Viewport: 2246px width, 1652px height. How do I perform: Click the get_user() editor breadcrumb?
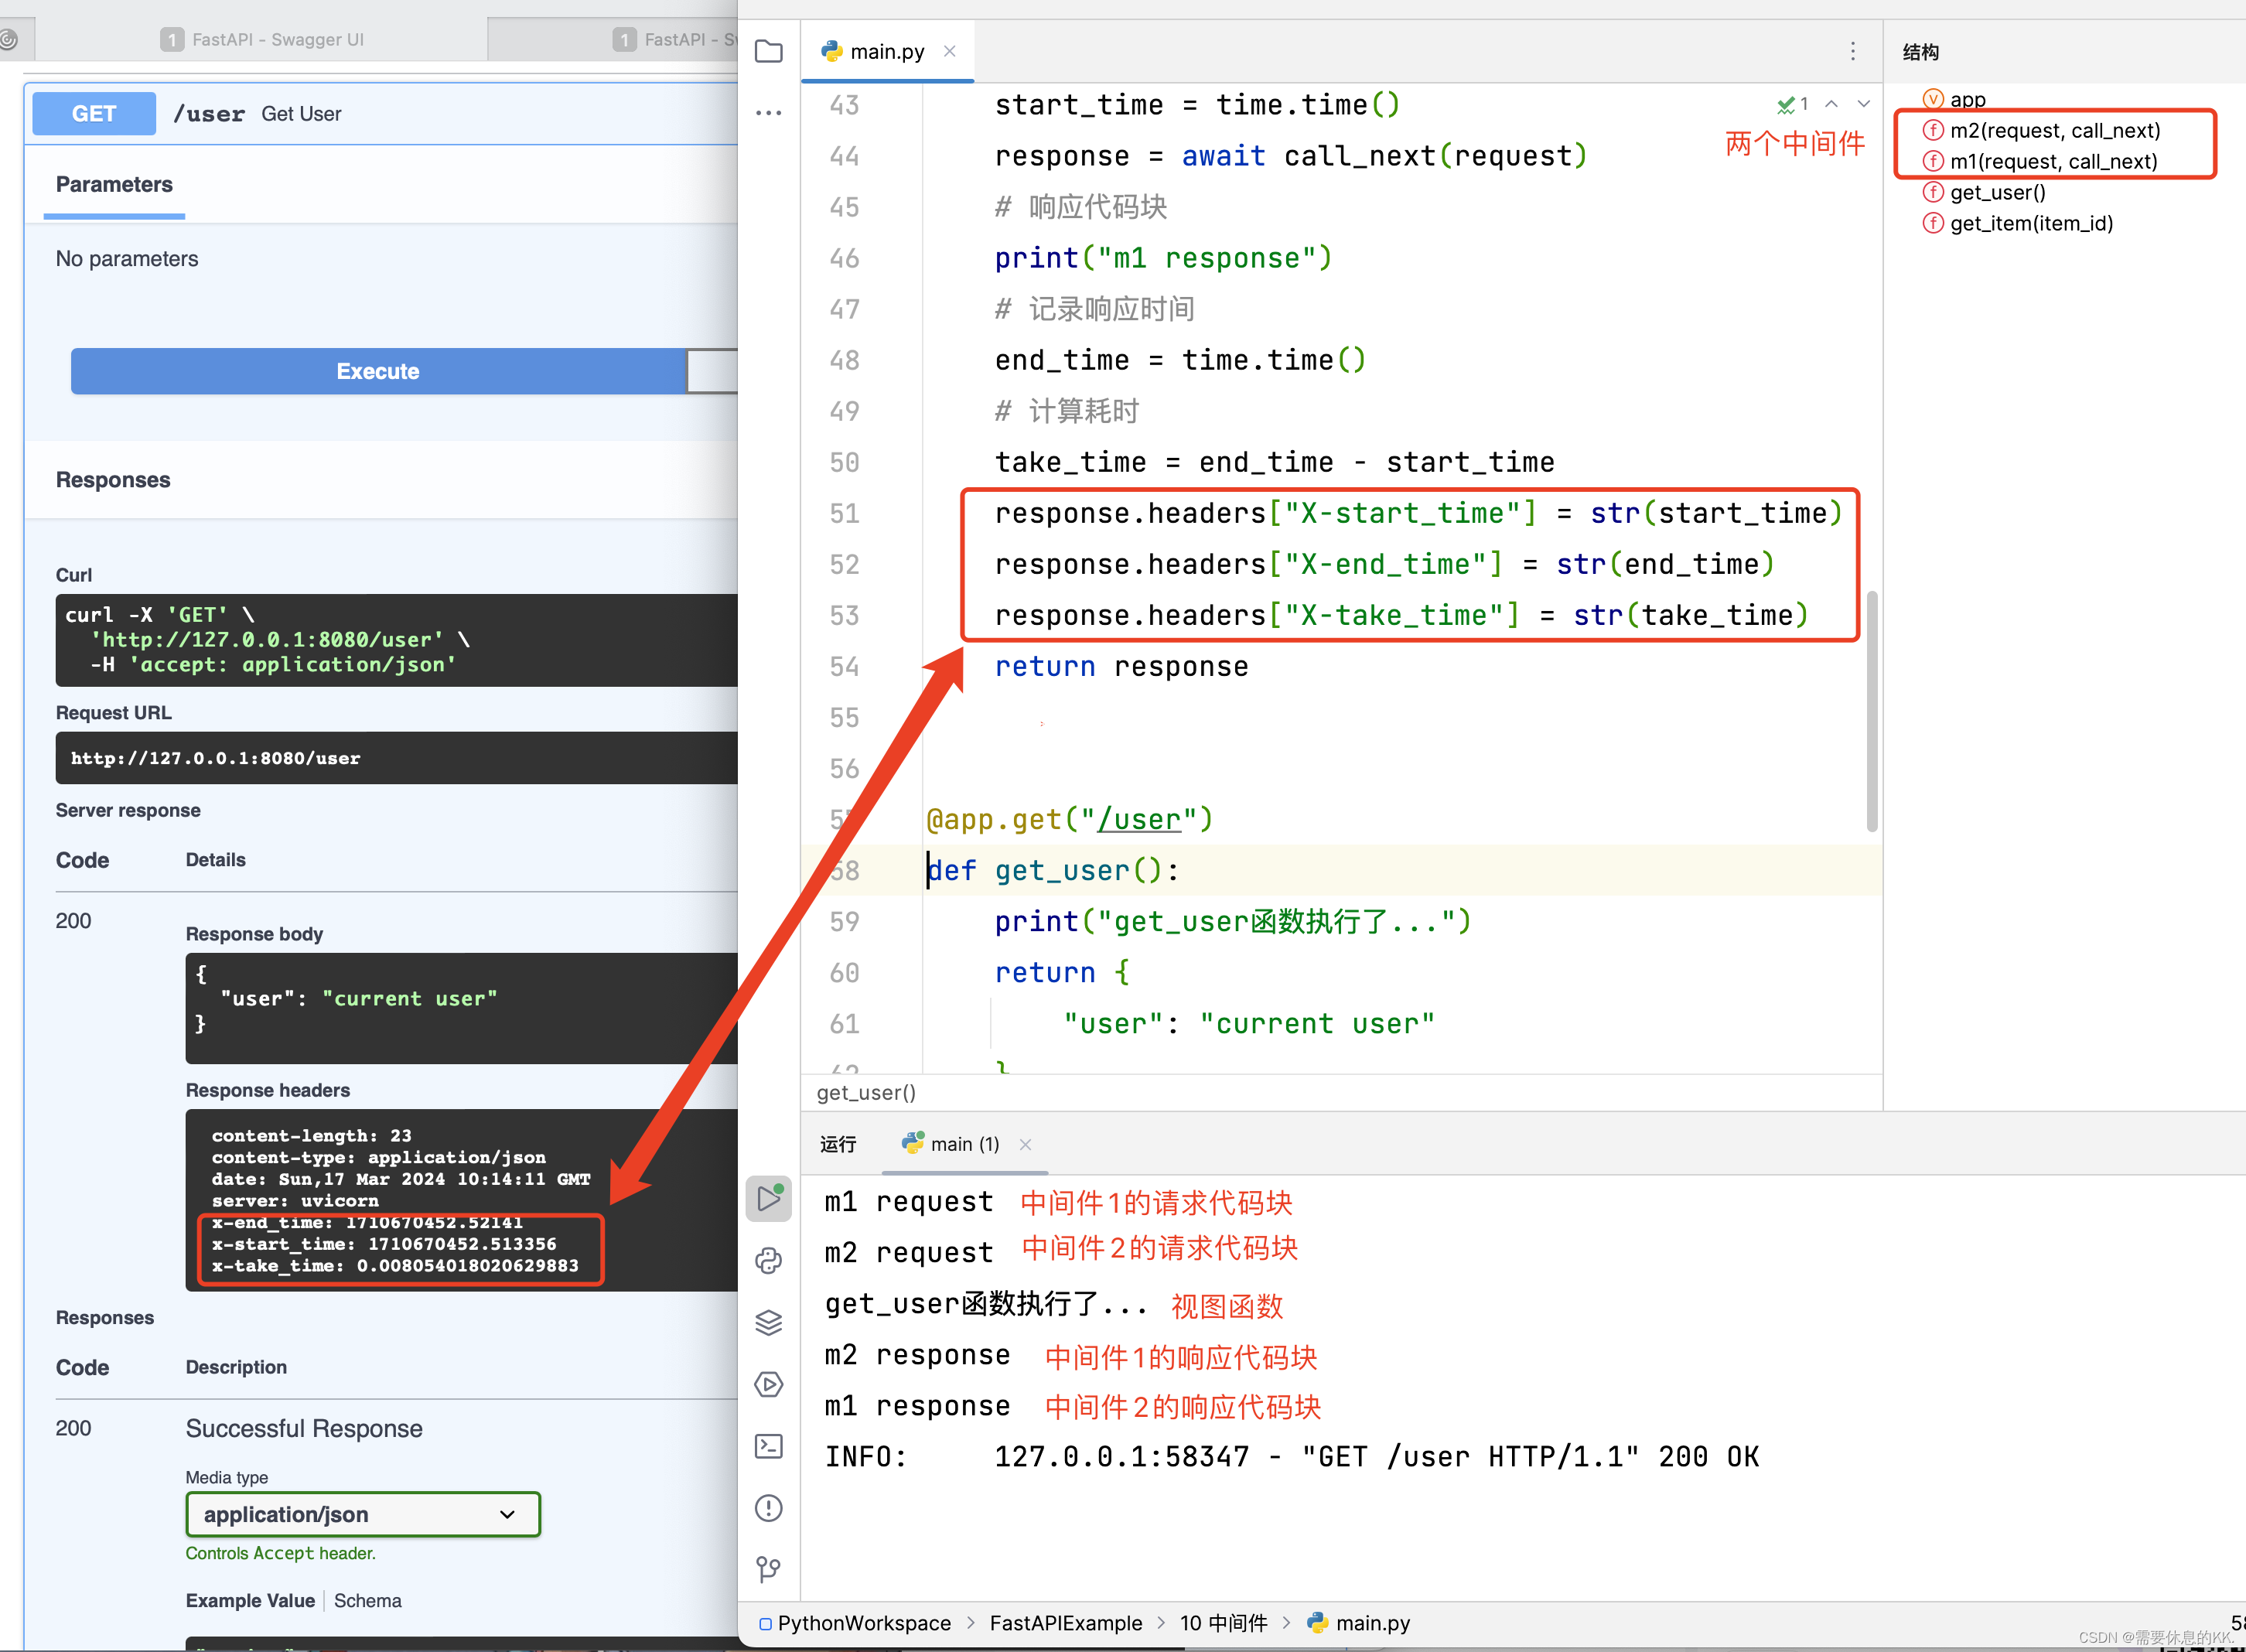[866, 1093]
